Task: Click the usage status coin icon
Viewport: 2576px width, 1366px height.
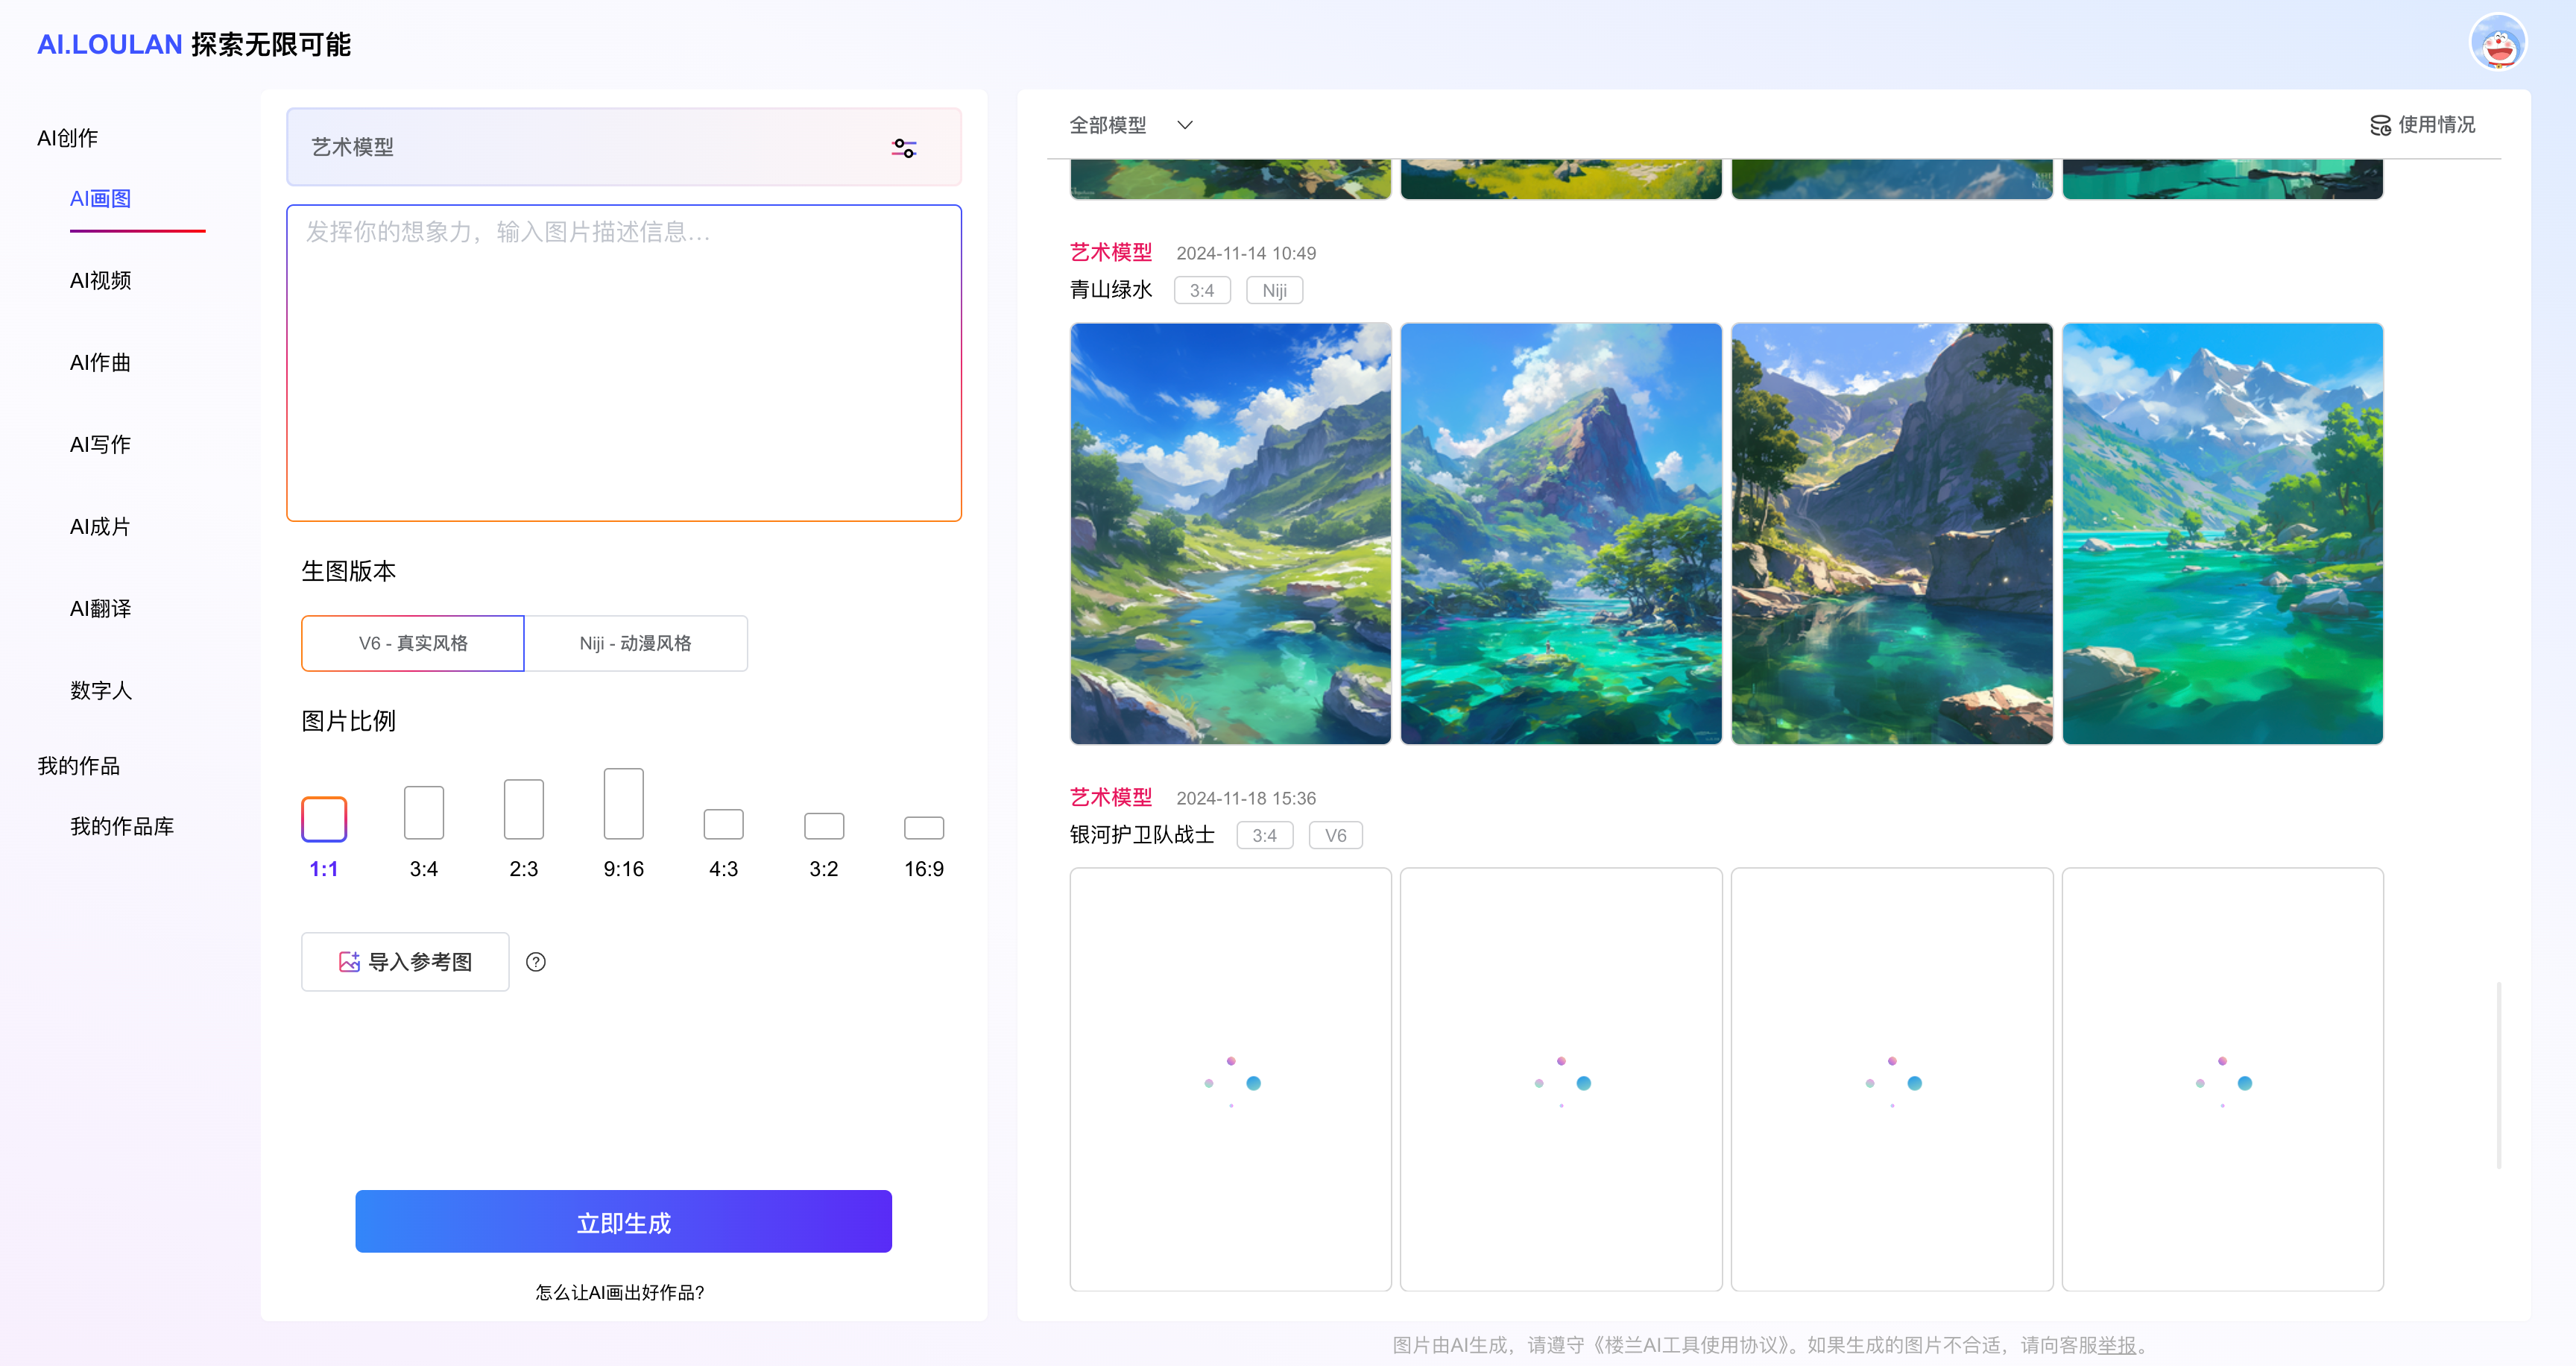Action: click(x=2379, y=125)
